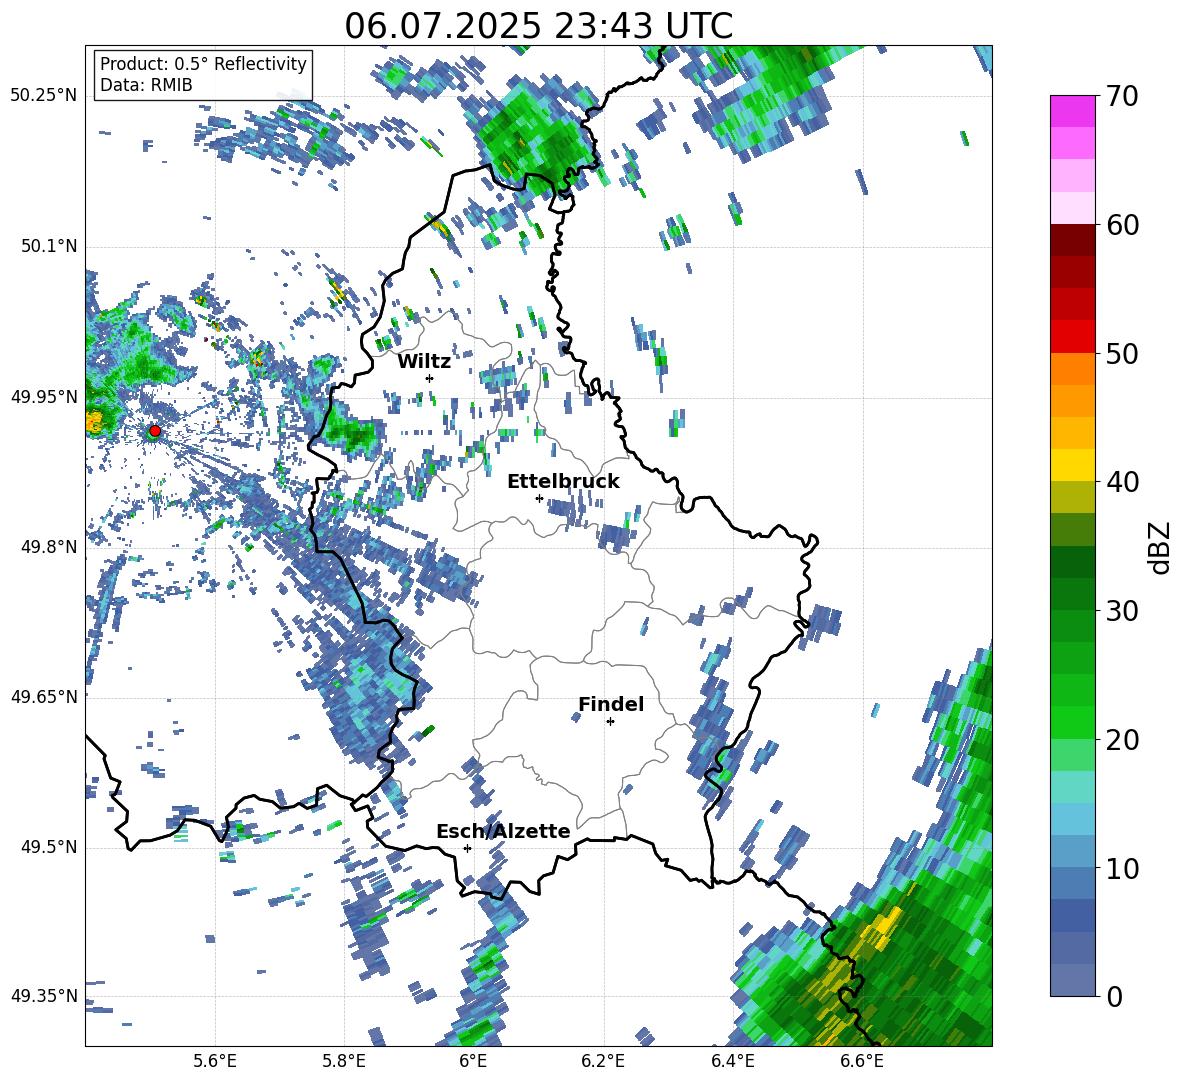Click the 49.35°N latitude label
Image resolution: width=1184 pixels, height=1081 pixels.
pos(44,996)
